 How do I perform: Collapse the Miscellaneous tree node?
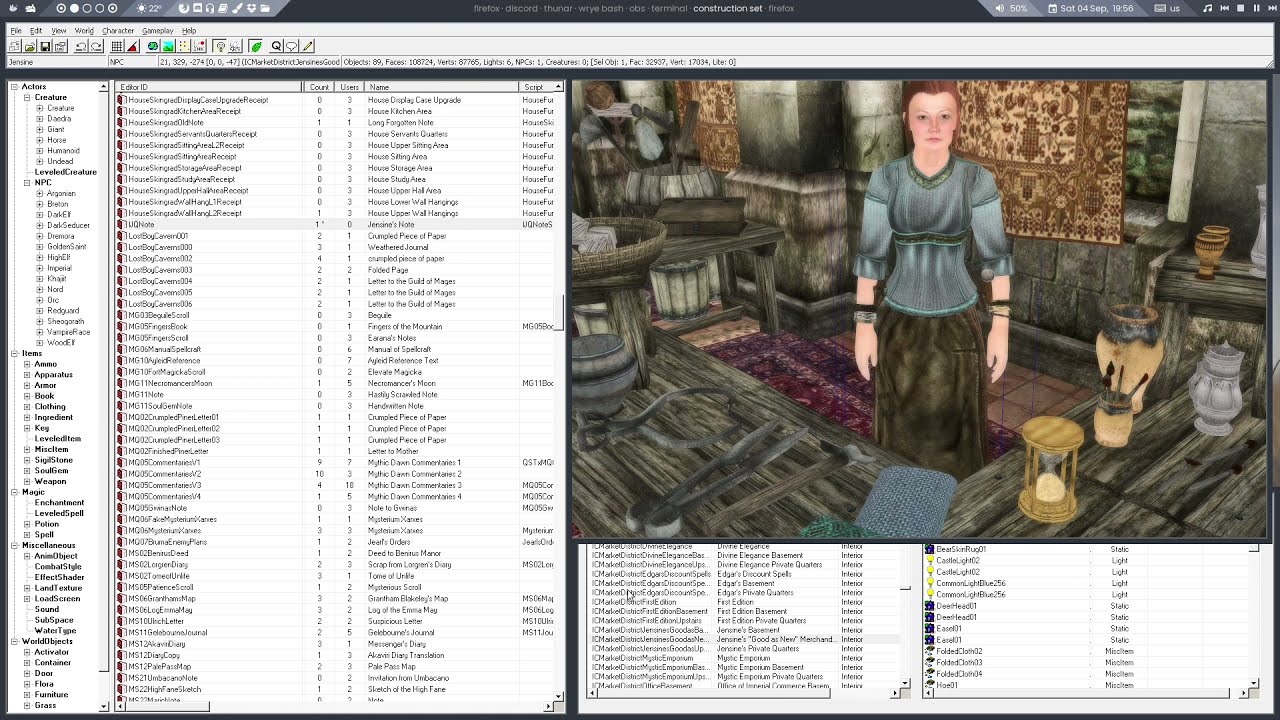(x=14, y=545)
